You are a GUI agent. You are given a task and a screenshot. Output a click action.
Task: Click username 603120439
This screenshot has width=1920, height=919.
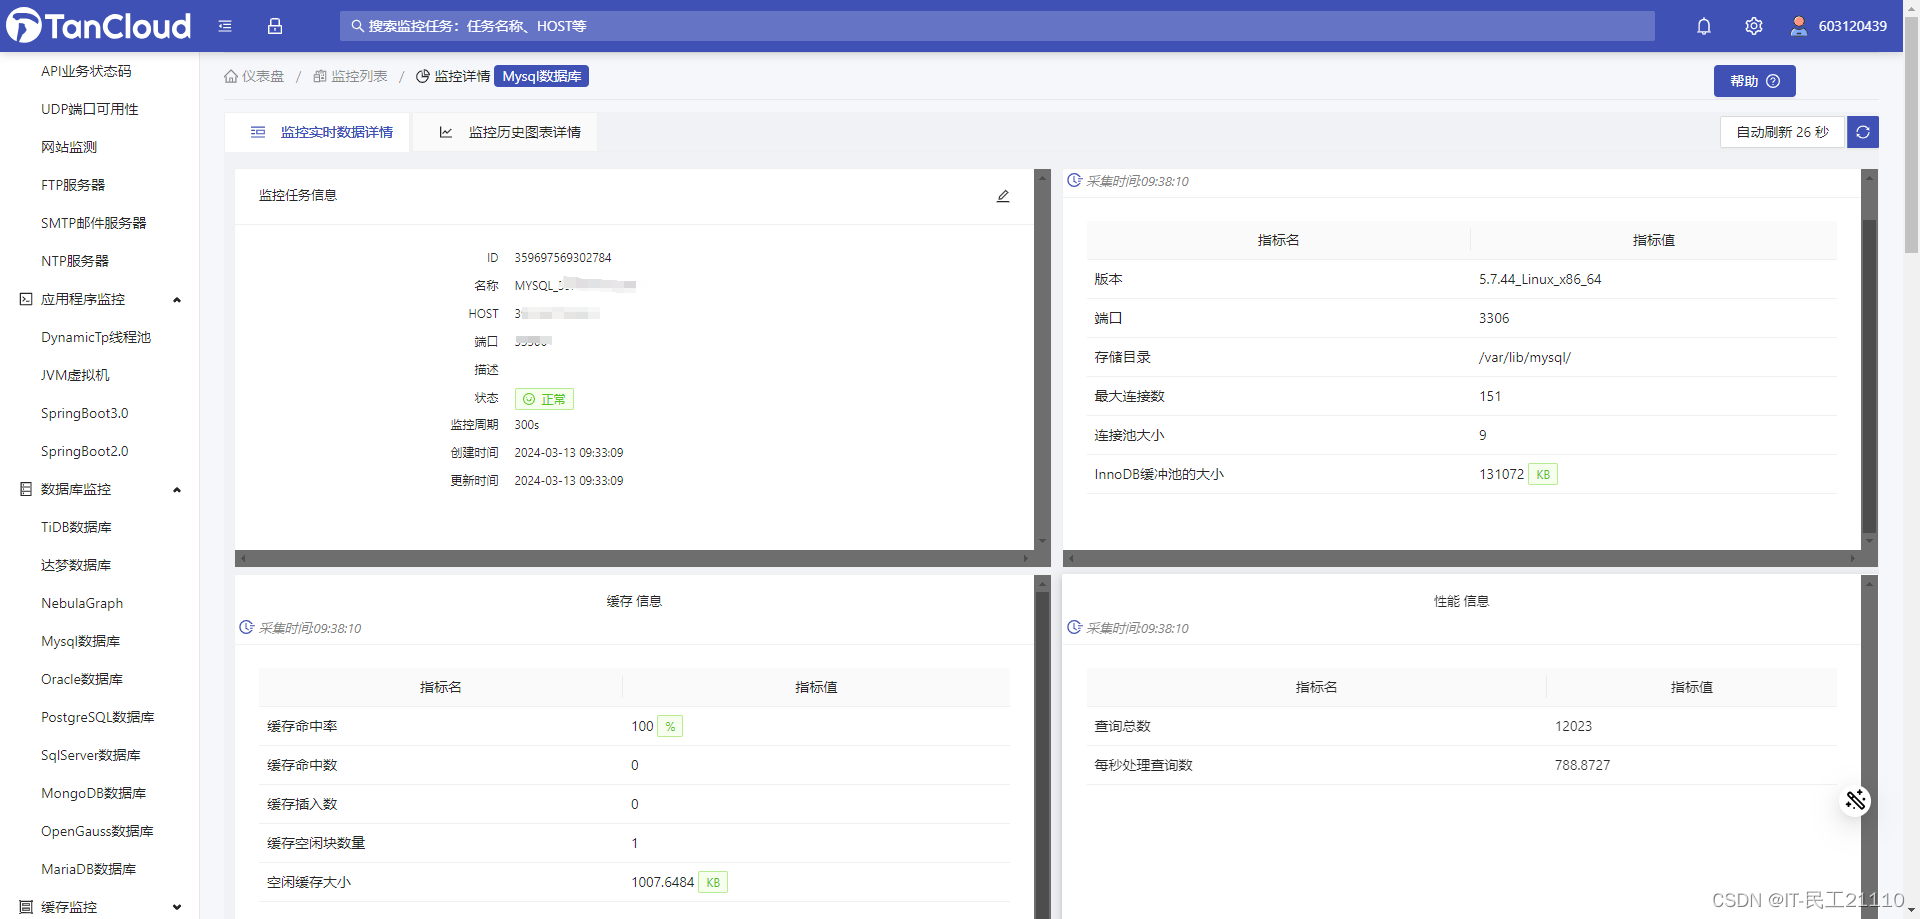(1852, 26)
